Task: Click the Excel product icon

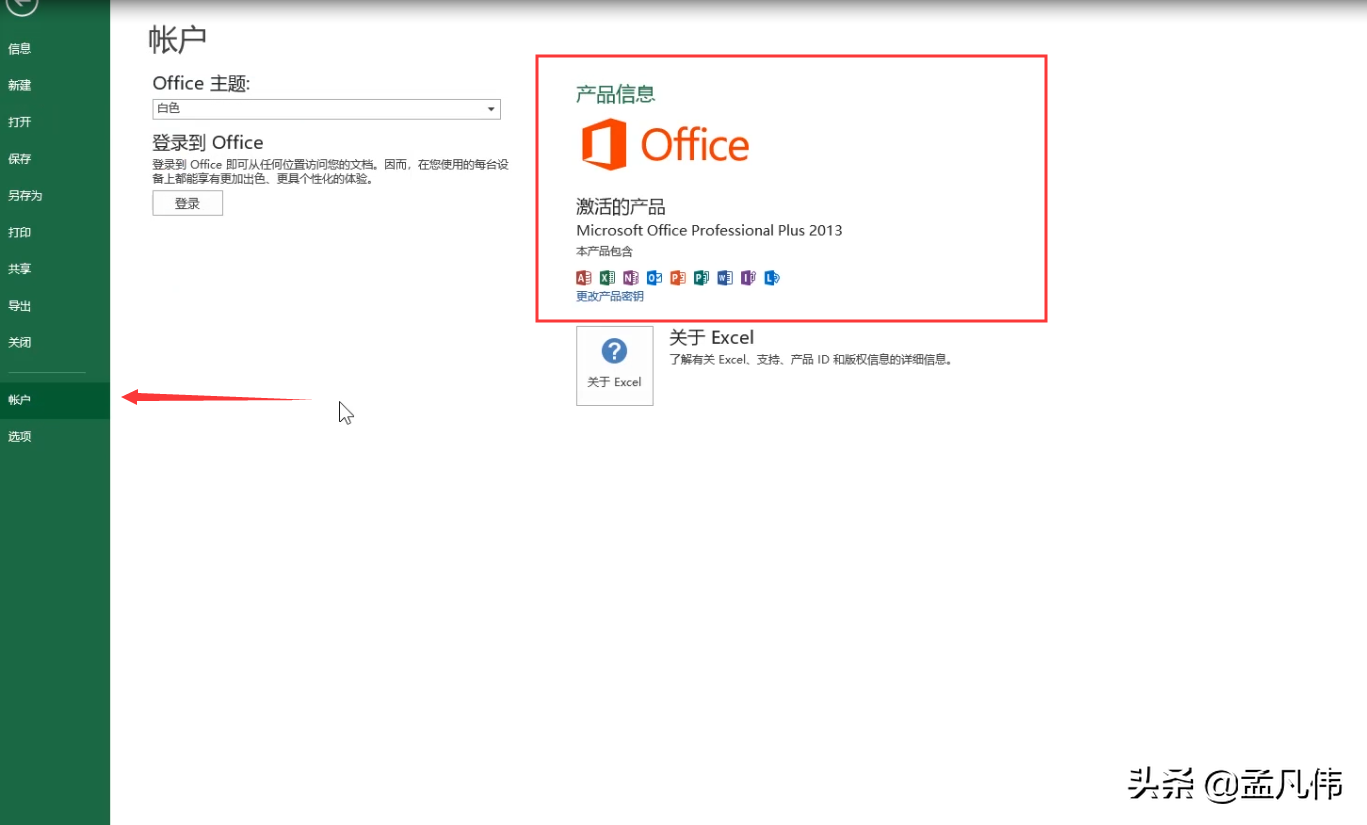Action: click(607, 278)
